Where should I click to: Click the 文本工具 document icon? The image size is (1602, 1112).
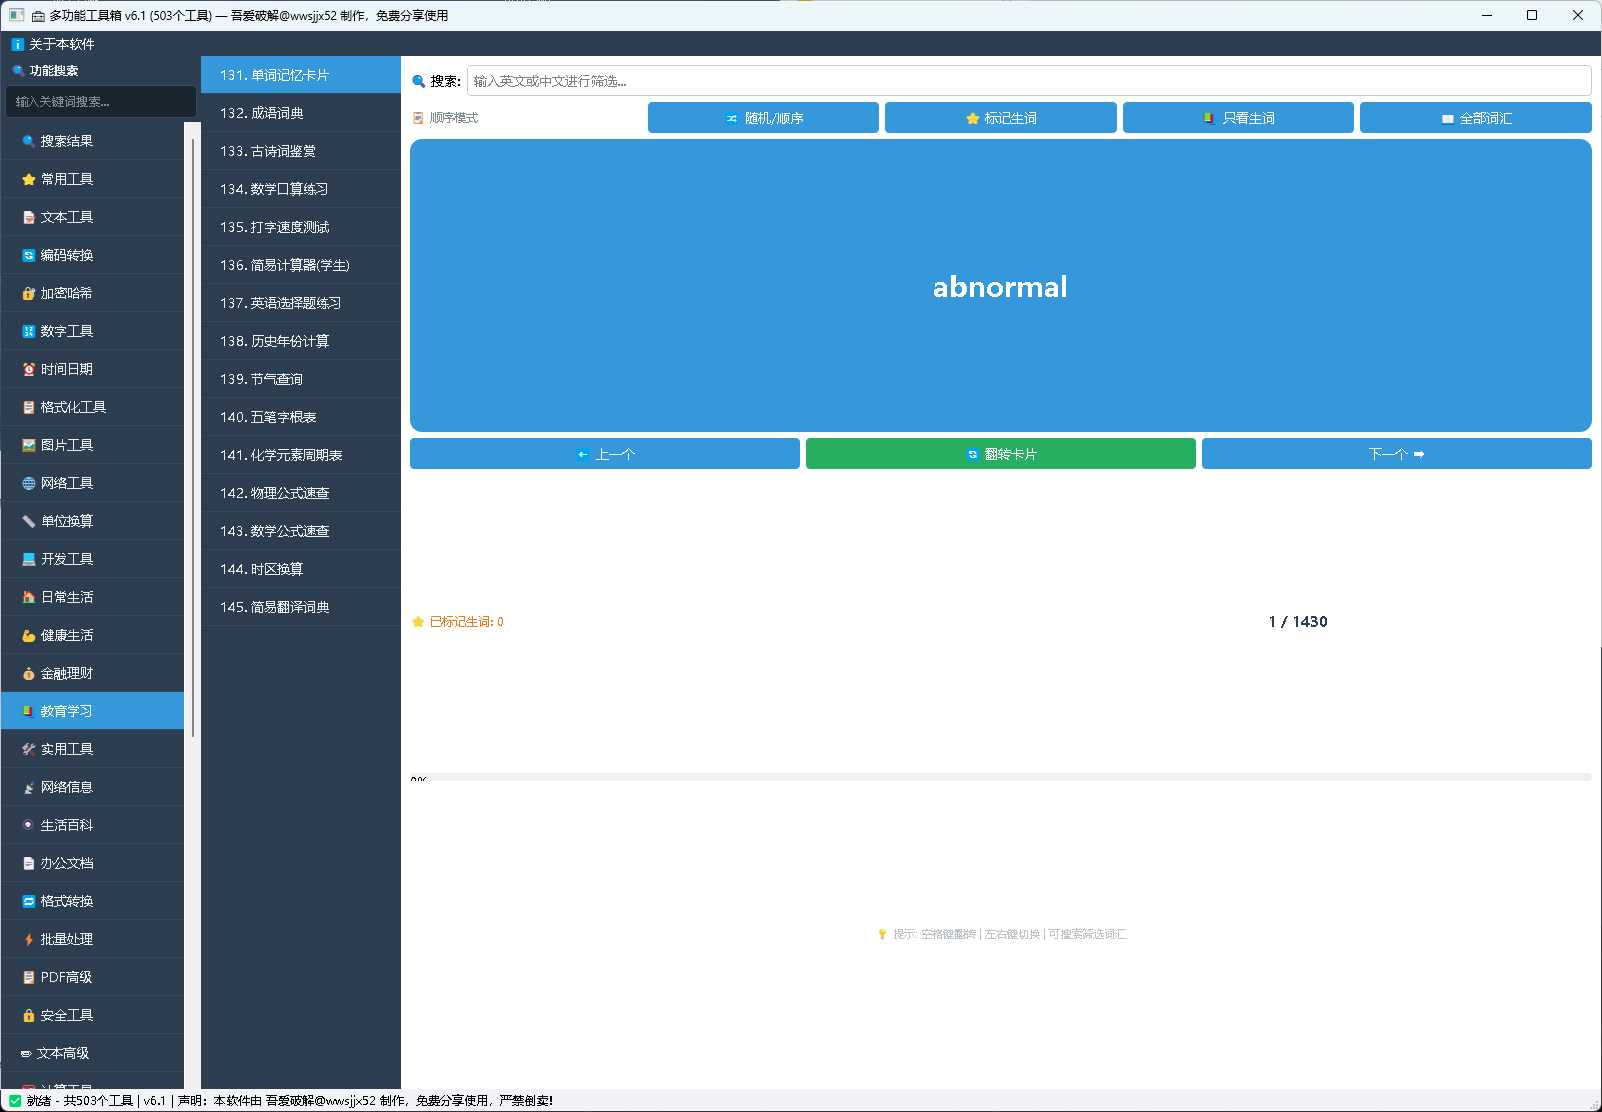click(x=29, y=217)
